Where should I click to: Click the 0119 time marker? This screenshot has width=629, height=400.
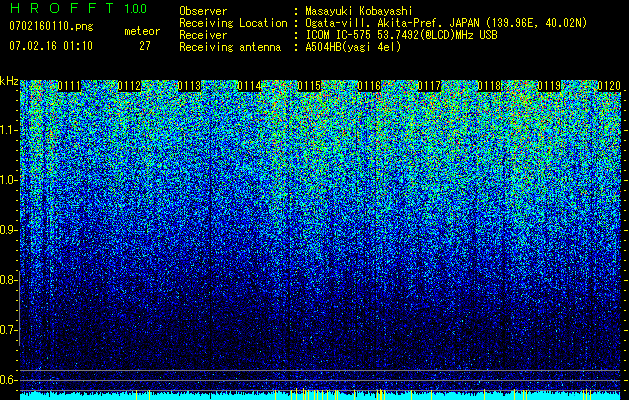[549, 86]
